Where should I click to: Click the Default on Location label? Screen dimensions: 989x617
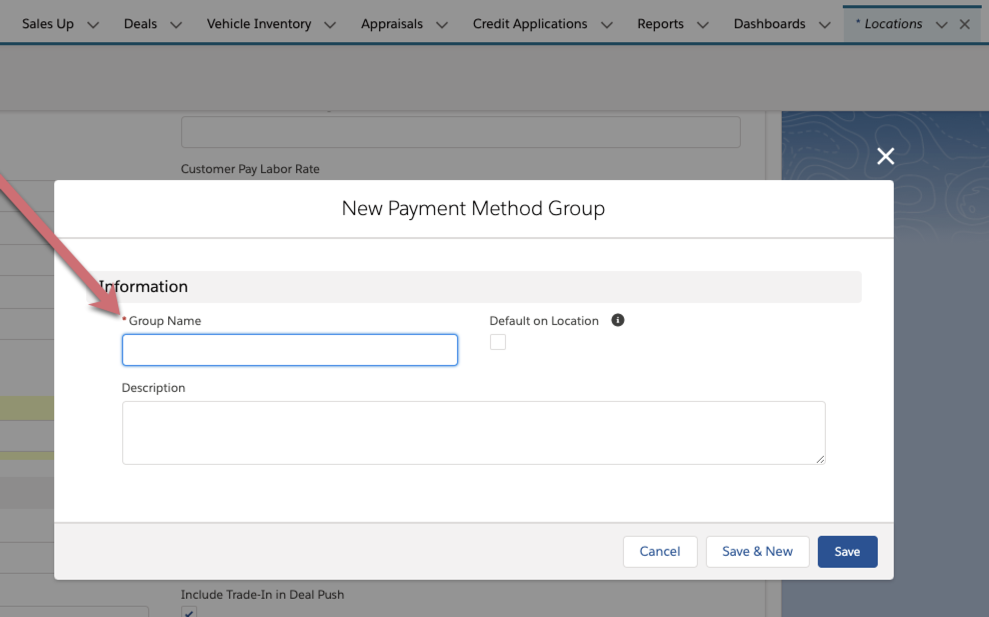coord(544,320)
